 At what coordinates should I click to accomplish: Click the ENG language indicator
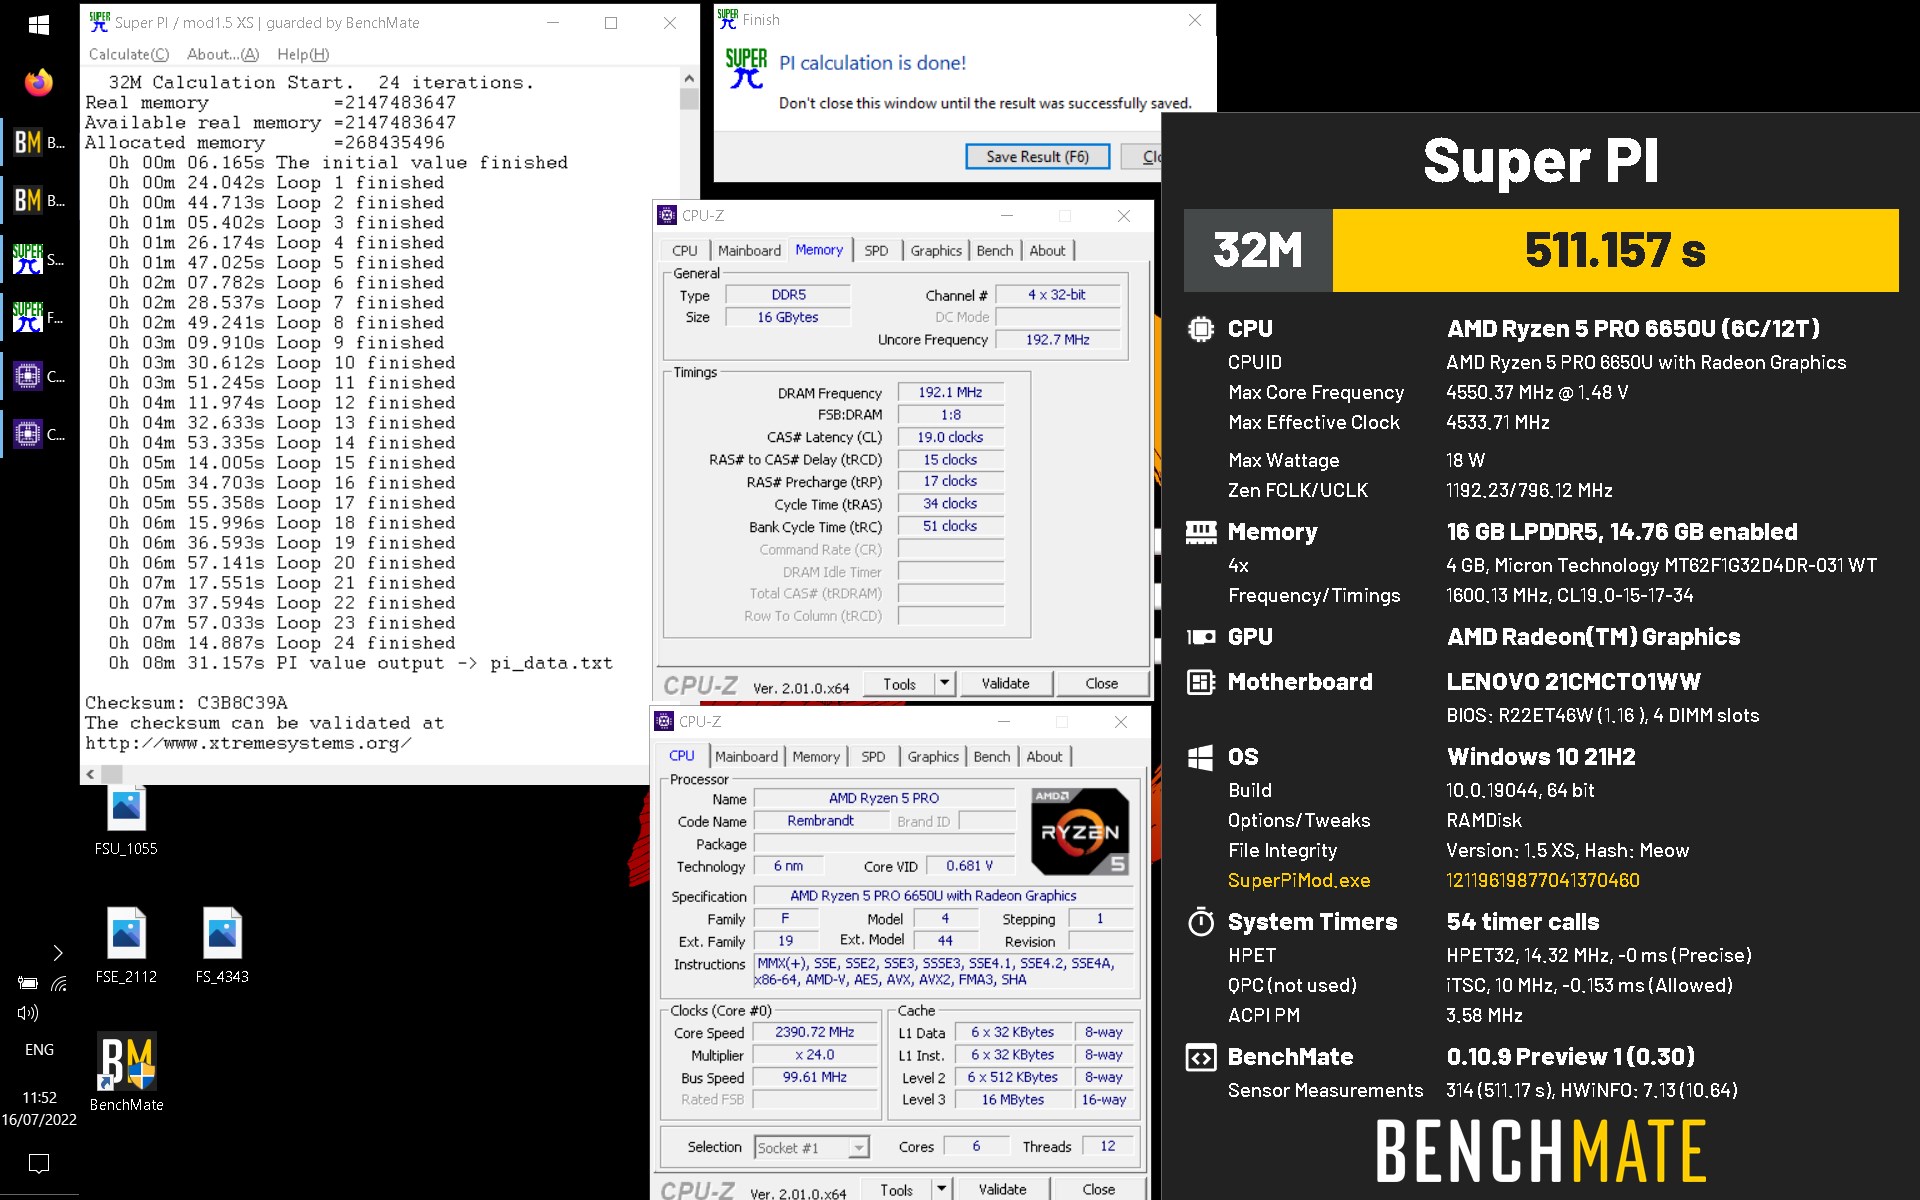tap(39, 1049)
